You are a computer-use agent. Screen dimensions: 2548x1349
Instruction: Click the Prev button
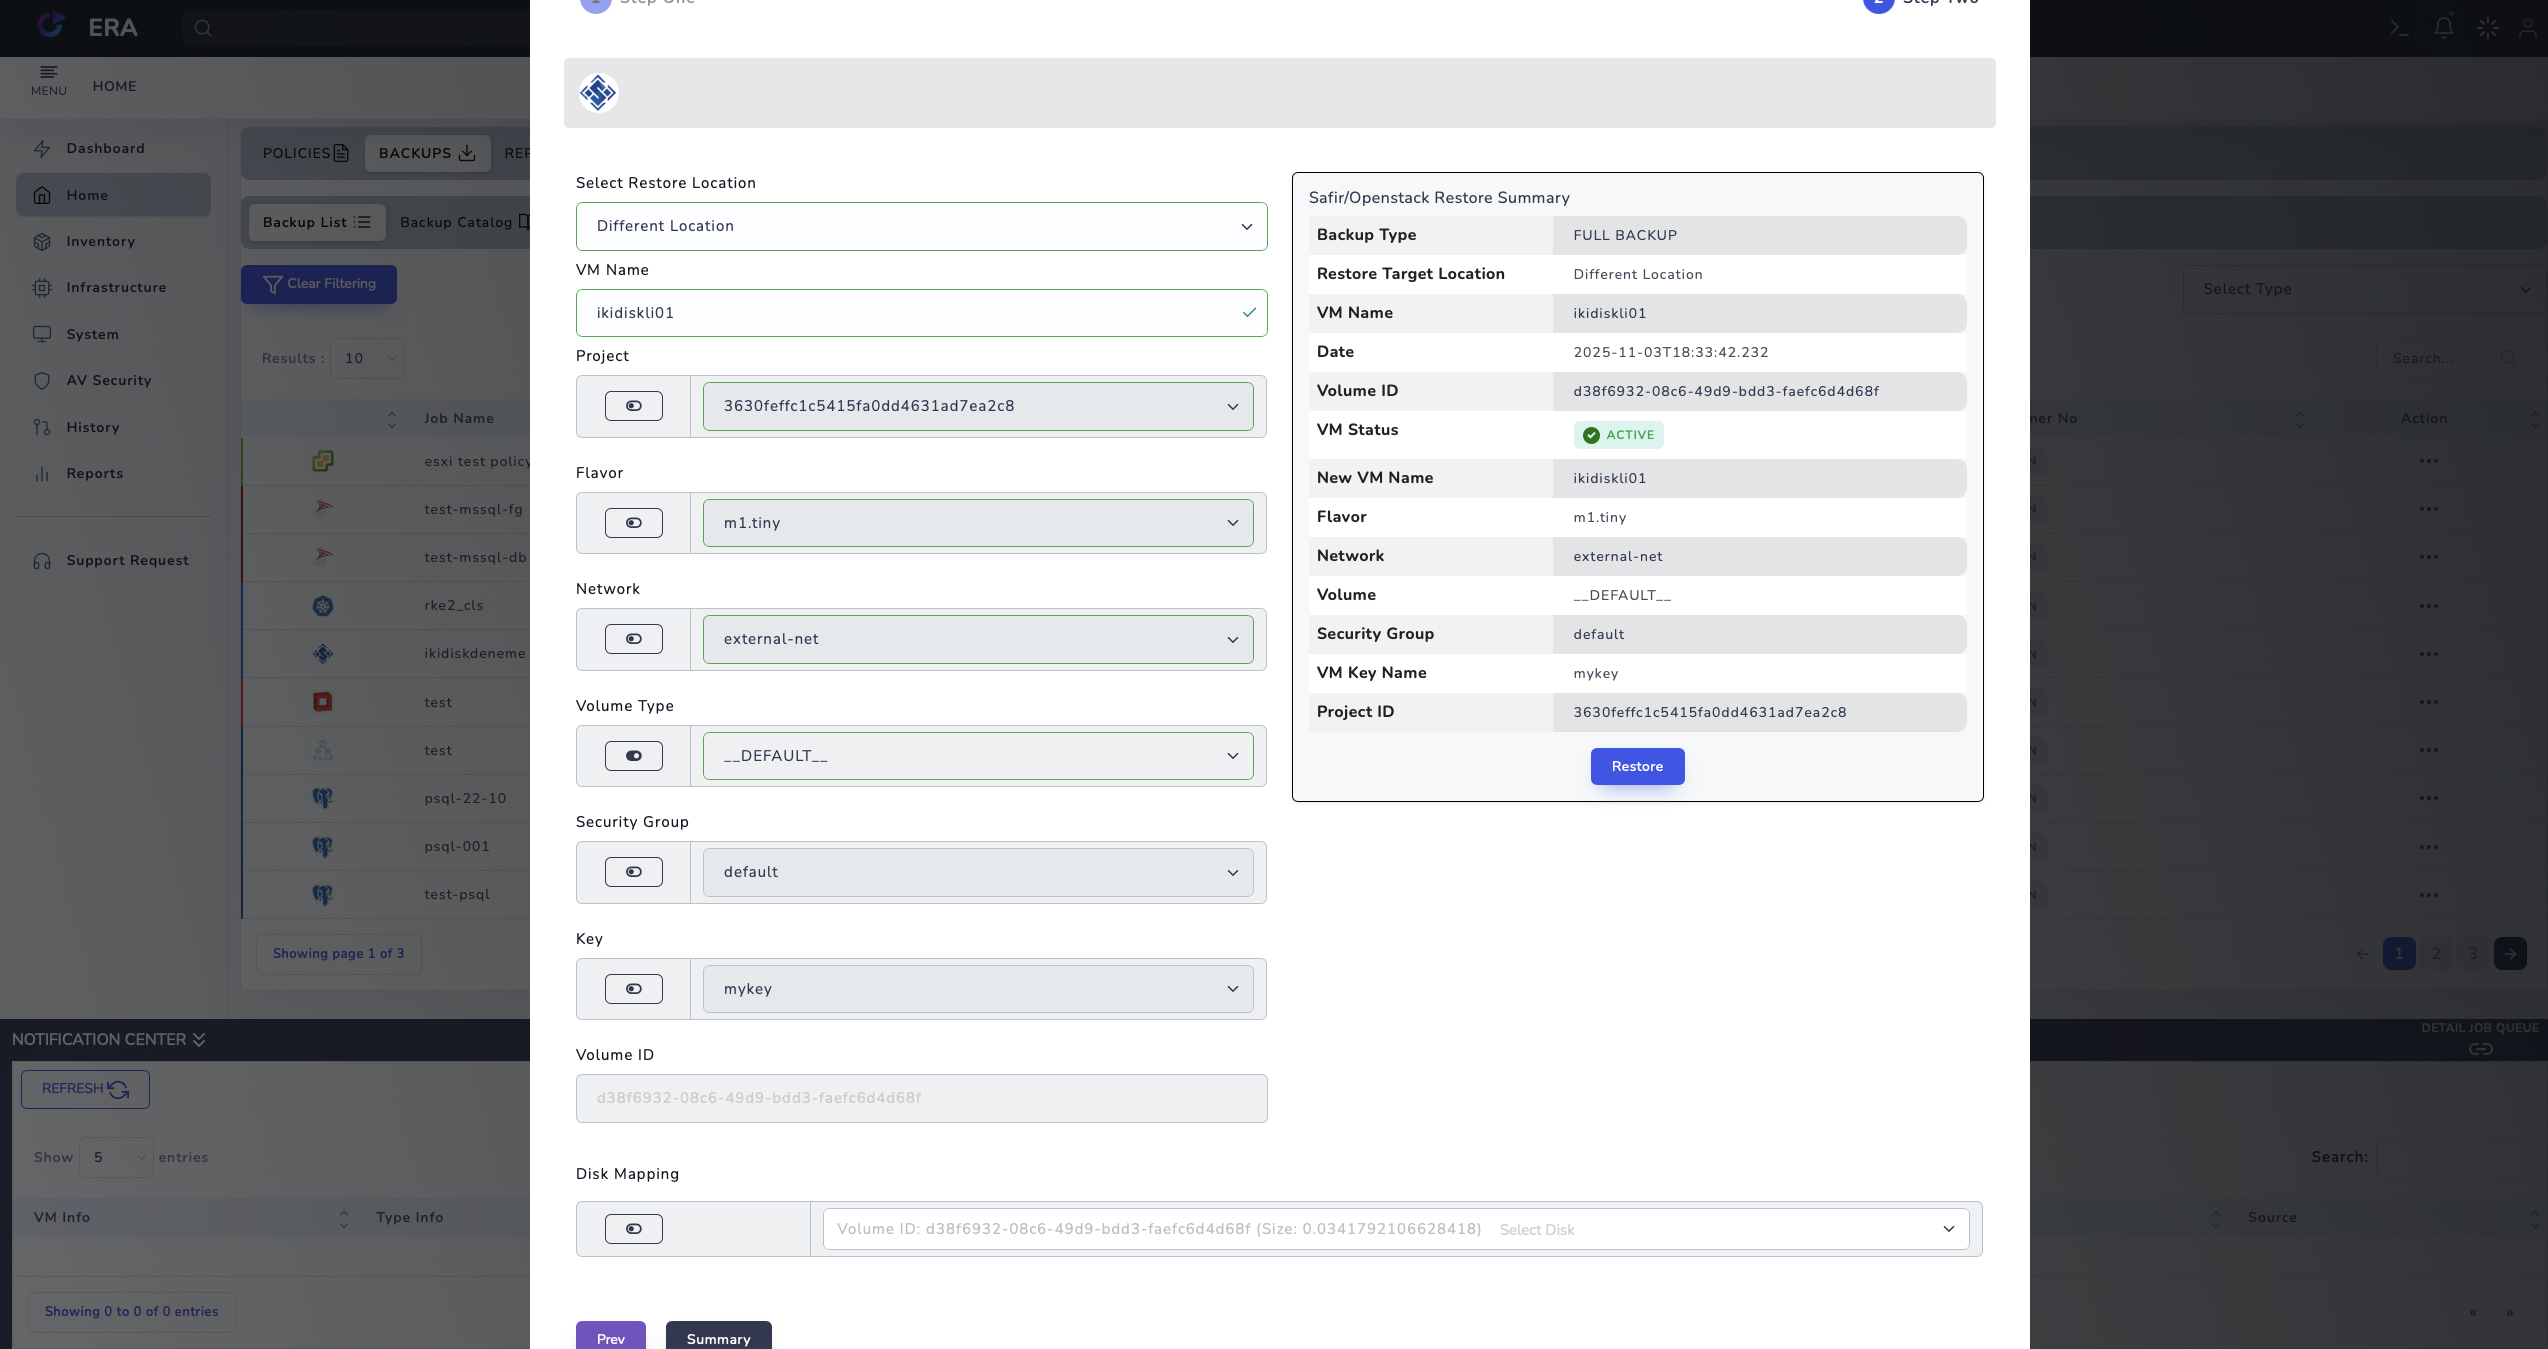610,1337
